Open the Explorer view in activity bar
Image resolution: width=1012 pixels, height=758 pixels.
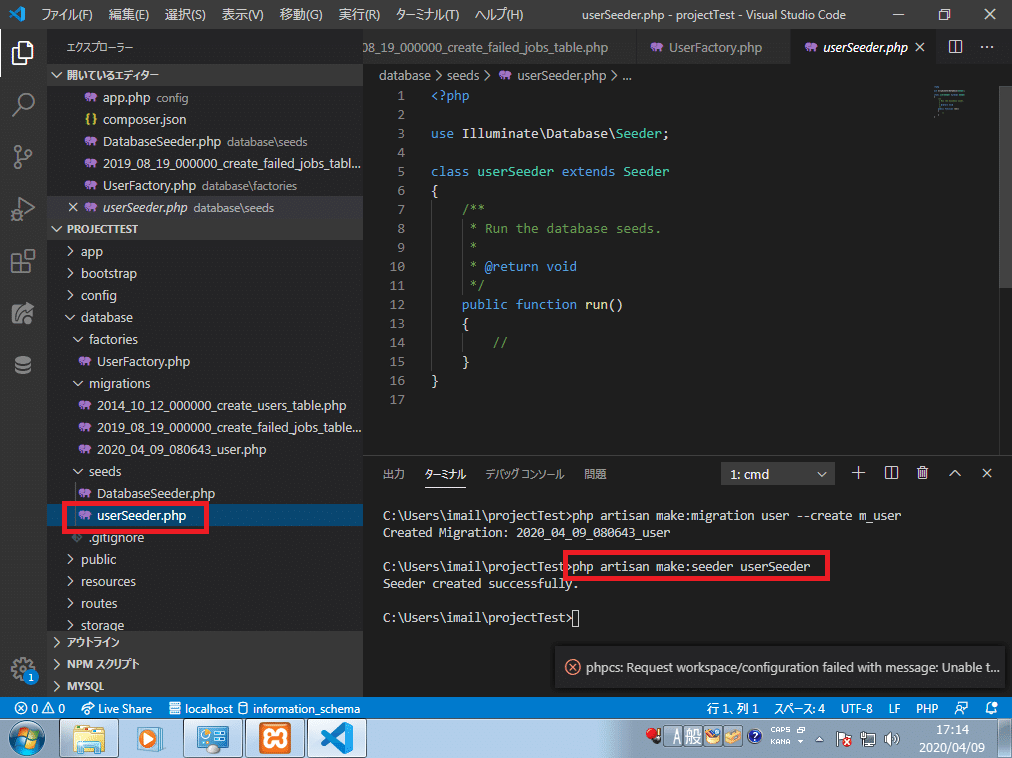click(x=23, y=53)
